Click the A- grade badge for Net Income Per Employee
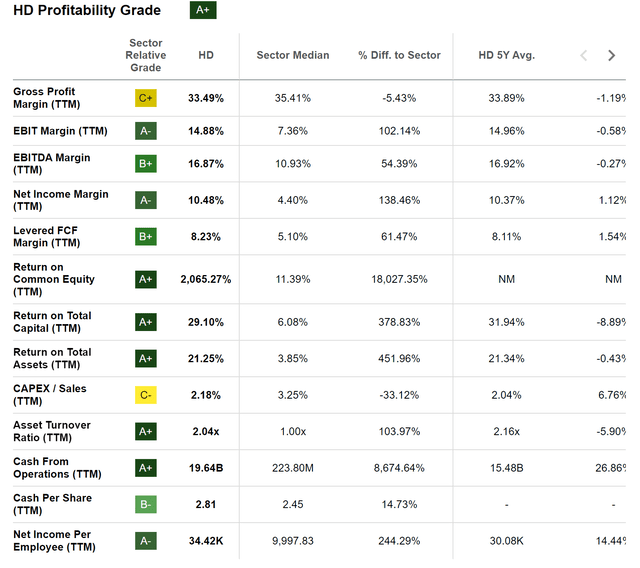The width and height of the screenshot is (640, 568). point(146,541)
